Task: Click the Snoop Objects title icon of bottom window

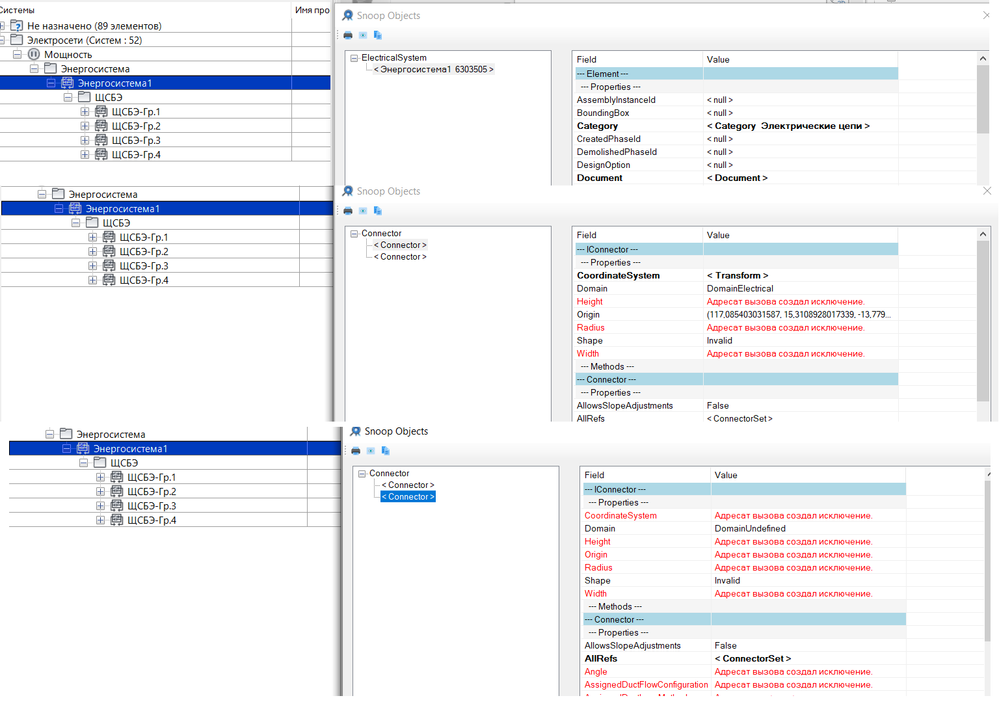Action: (356, 431)
